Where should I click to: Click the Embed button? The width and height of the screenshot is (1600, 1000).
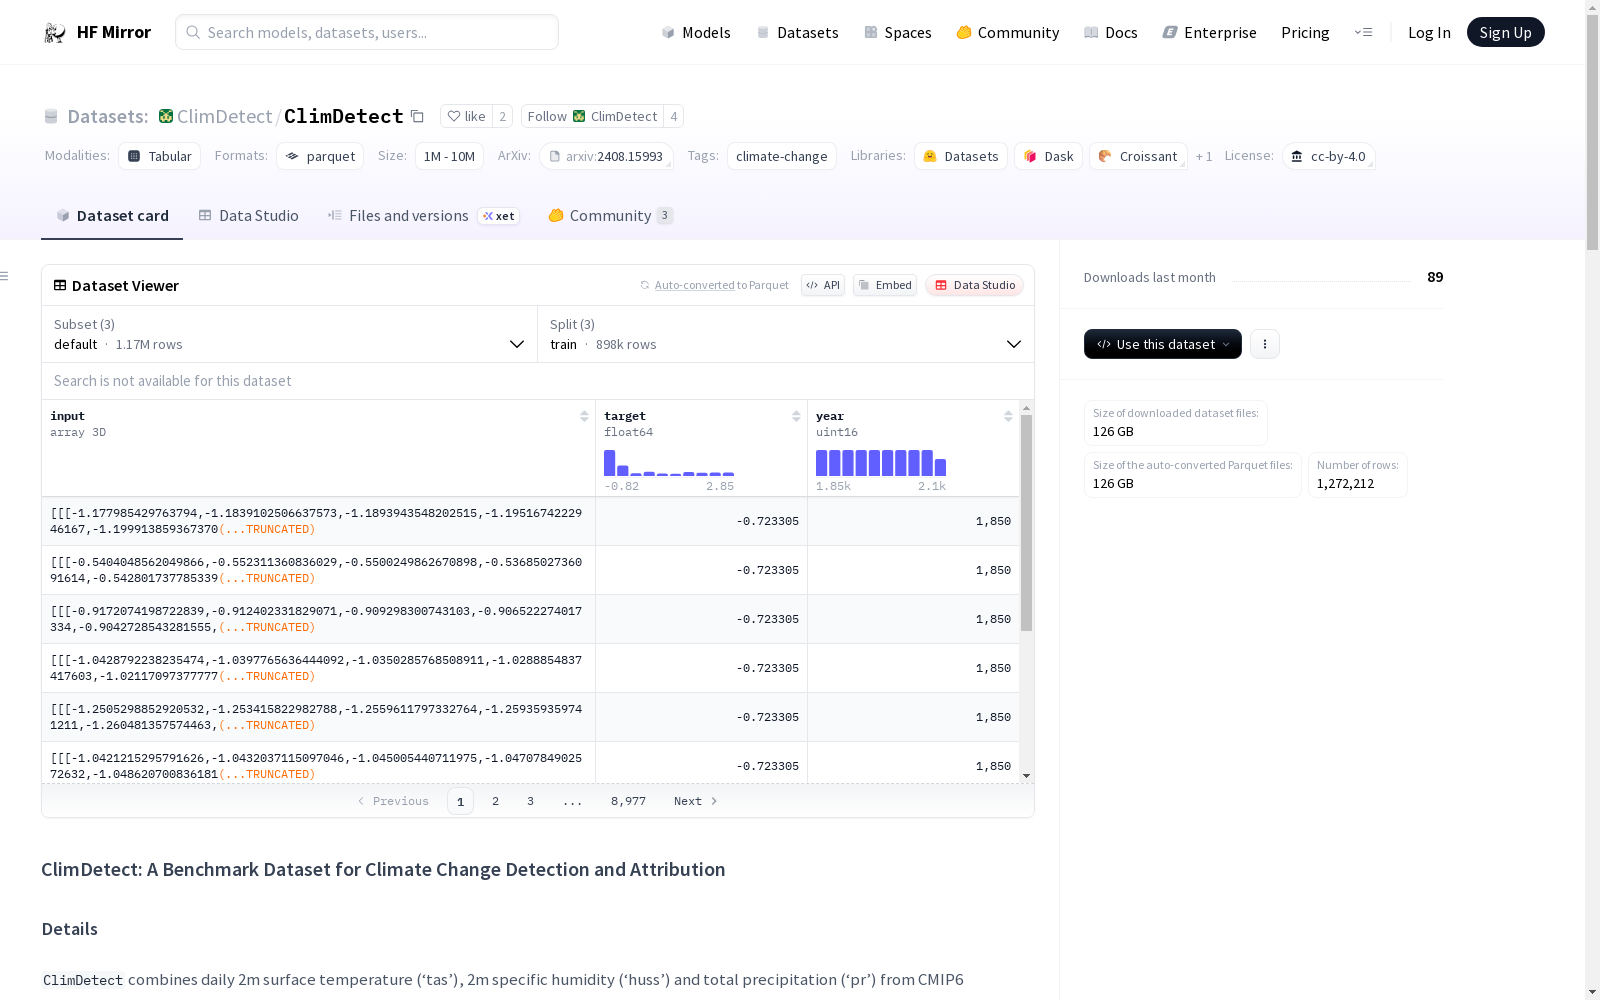[885, 285]
